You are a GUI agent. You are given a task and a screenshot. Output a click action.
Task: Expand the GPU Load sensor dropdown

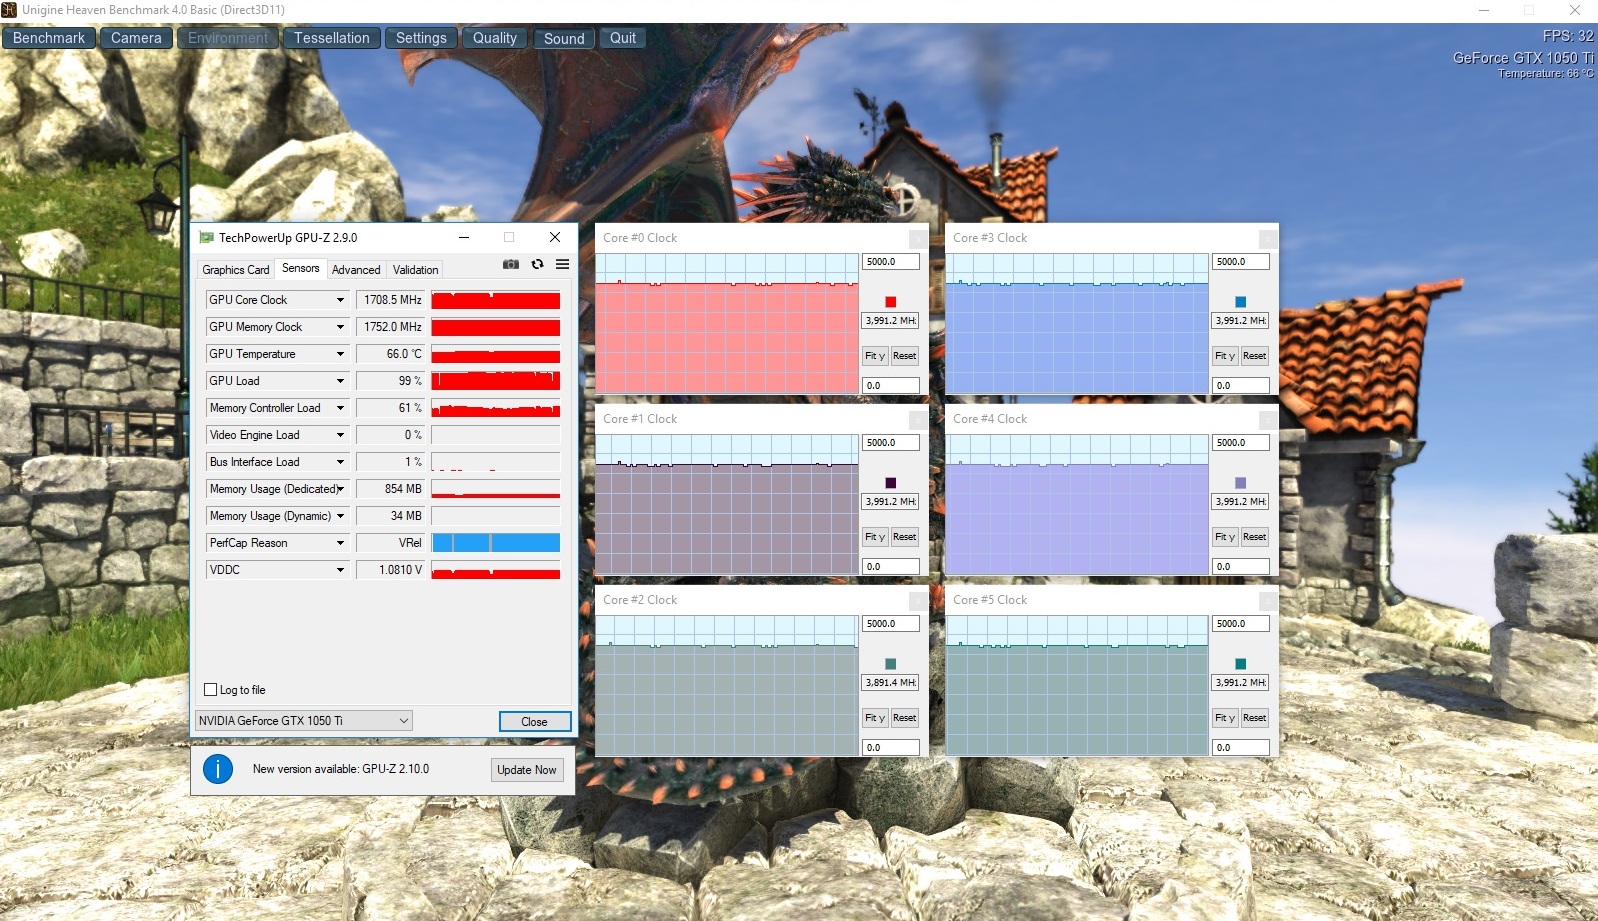(340, 381)
